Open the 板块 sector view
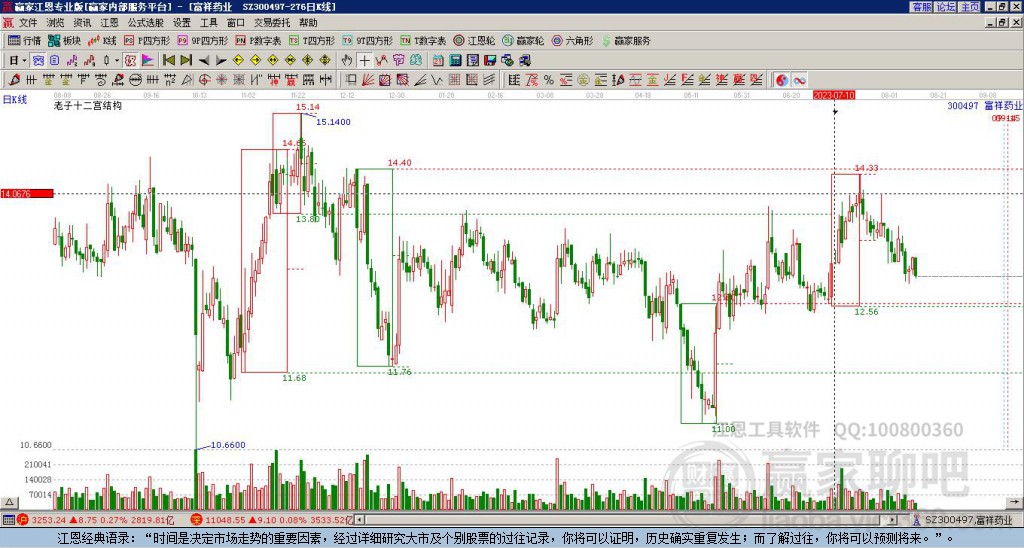The height and width of the screenshot is (548, 1024). 64,40
